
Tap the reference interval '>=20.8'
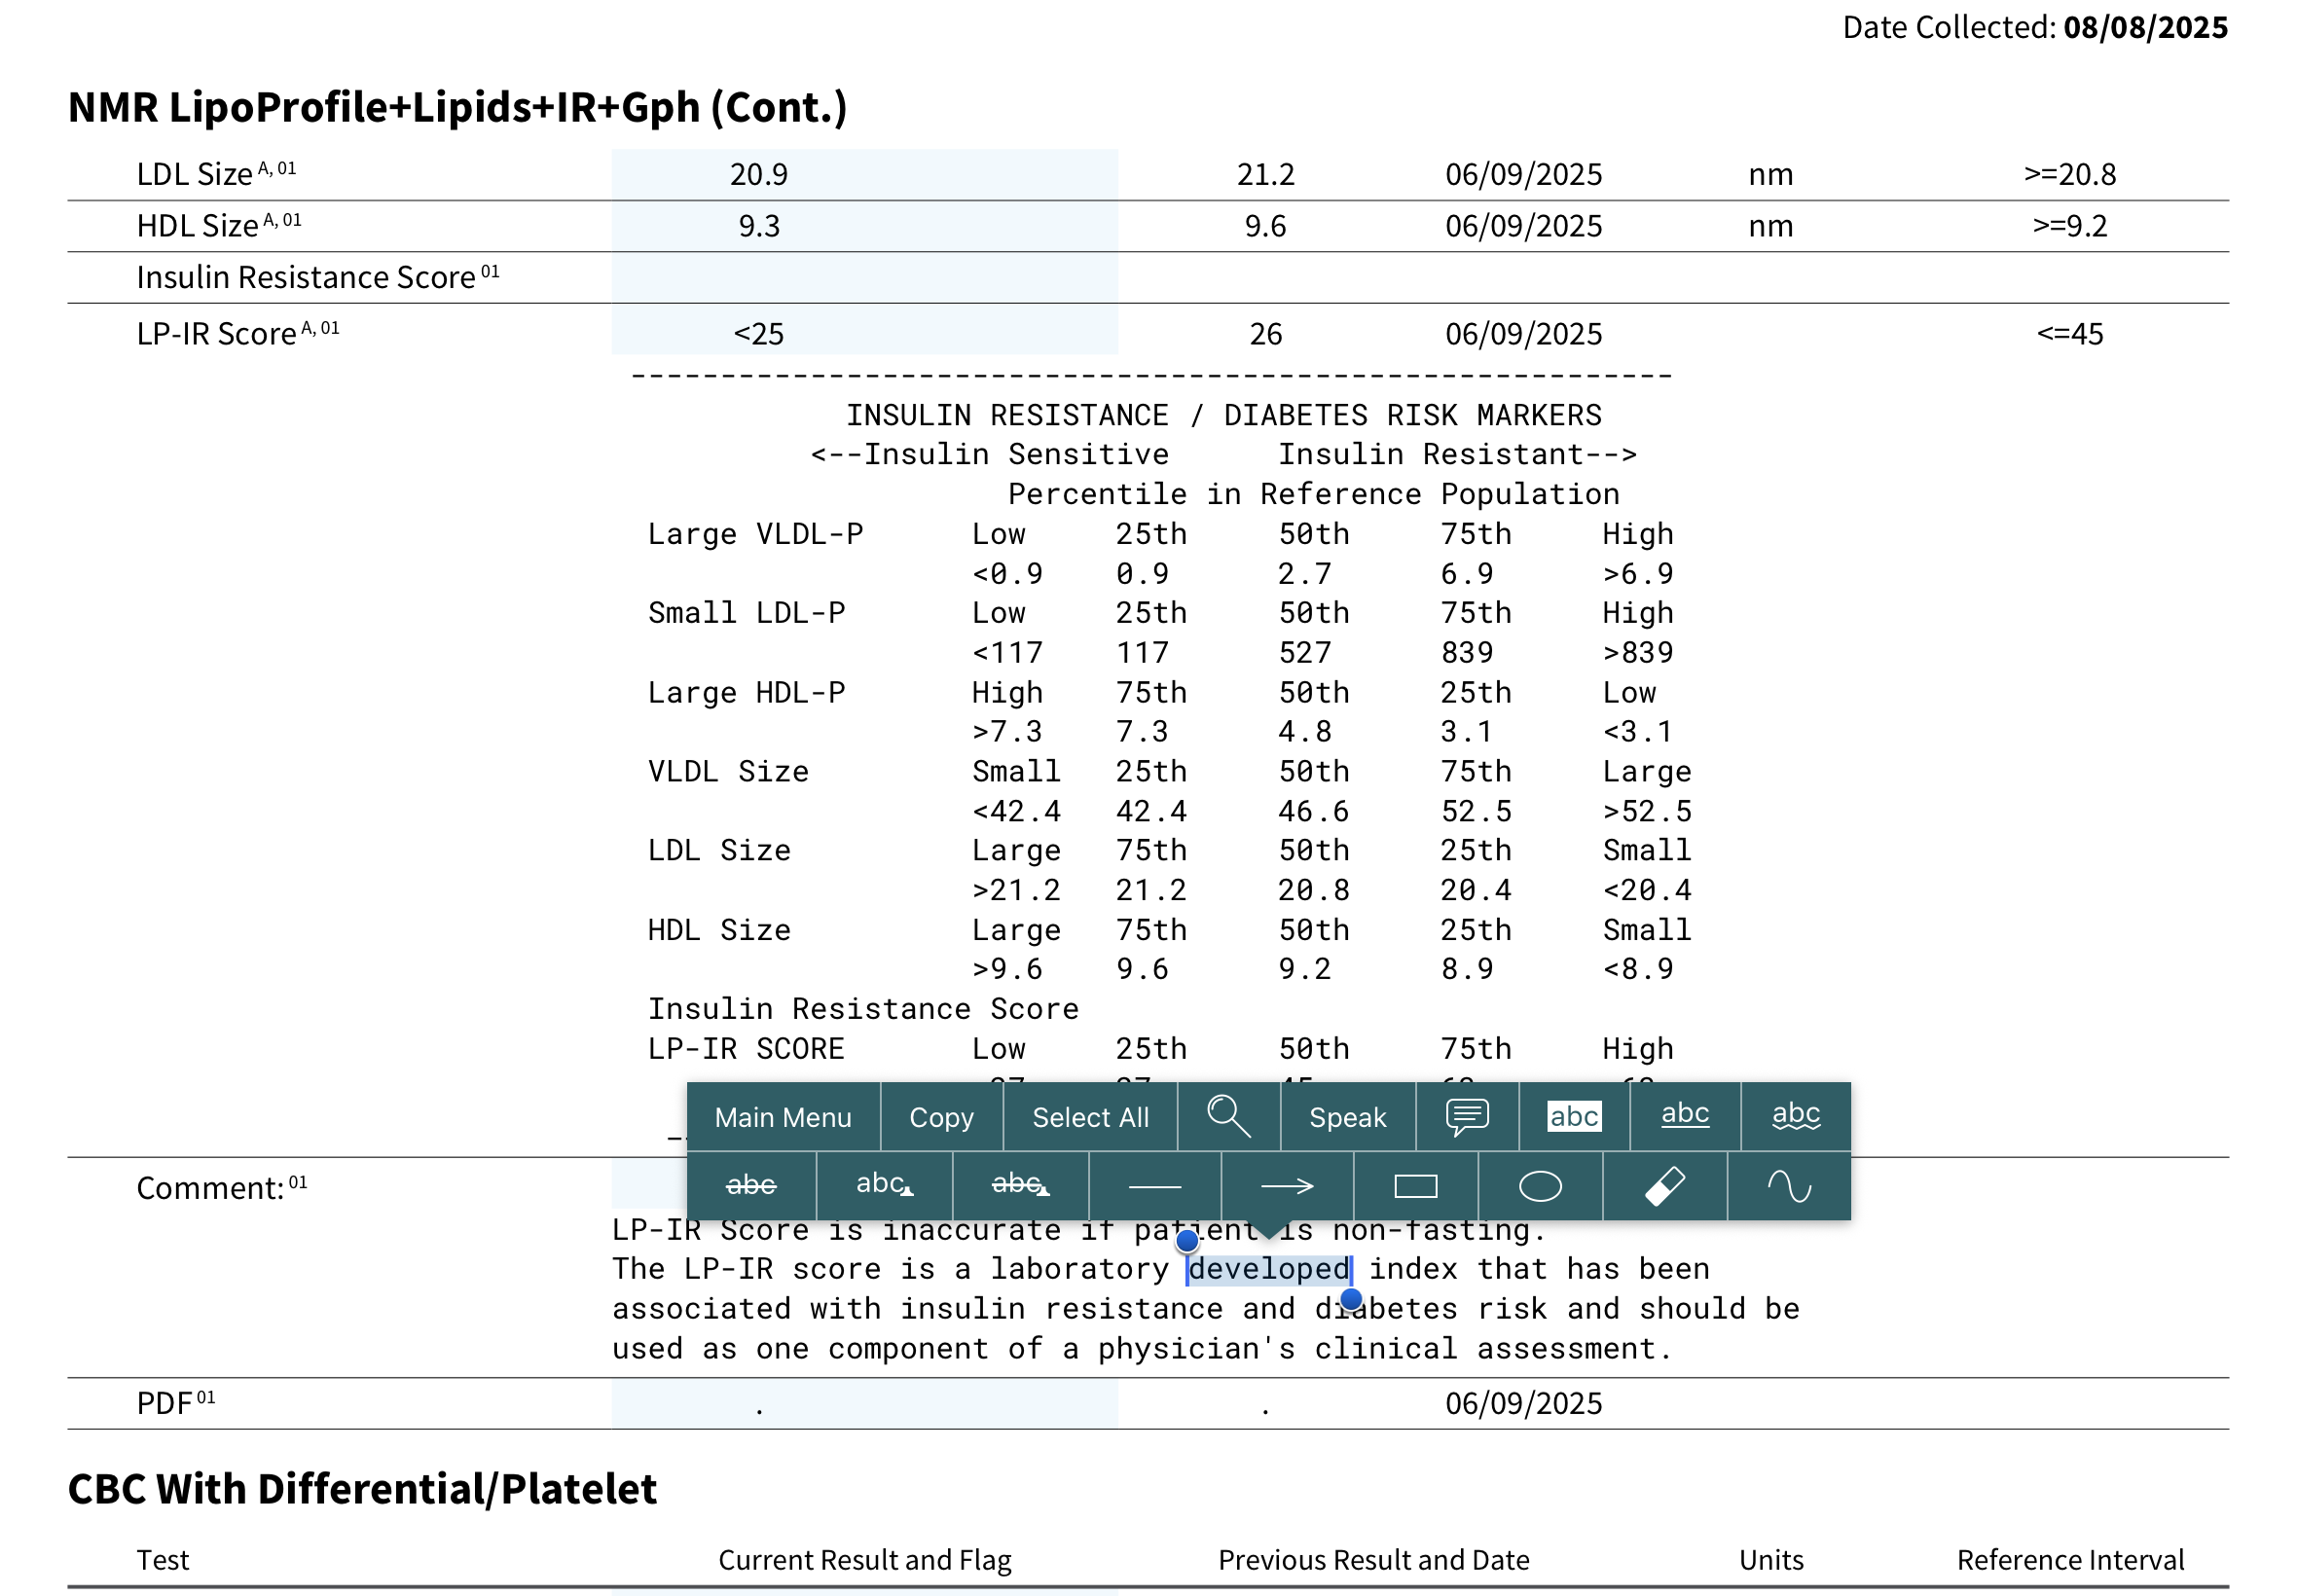click(2069, 174)
